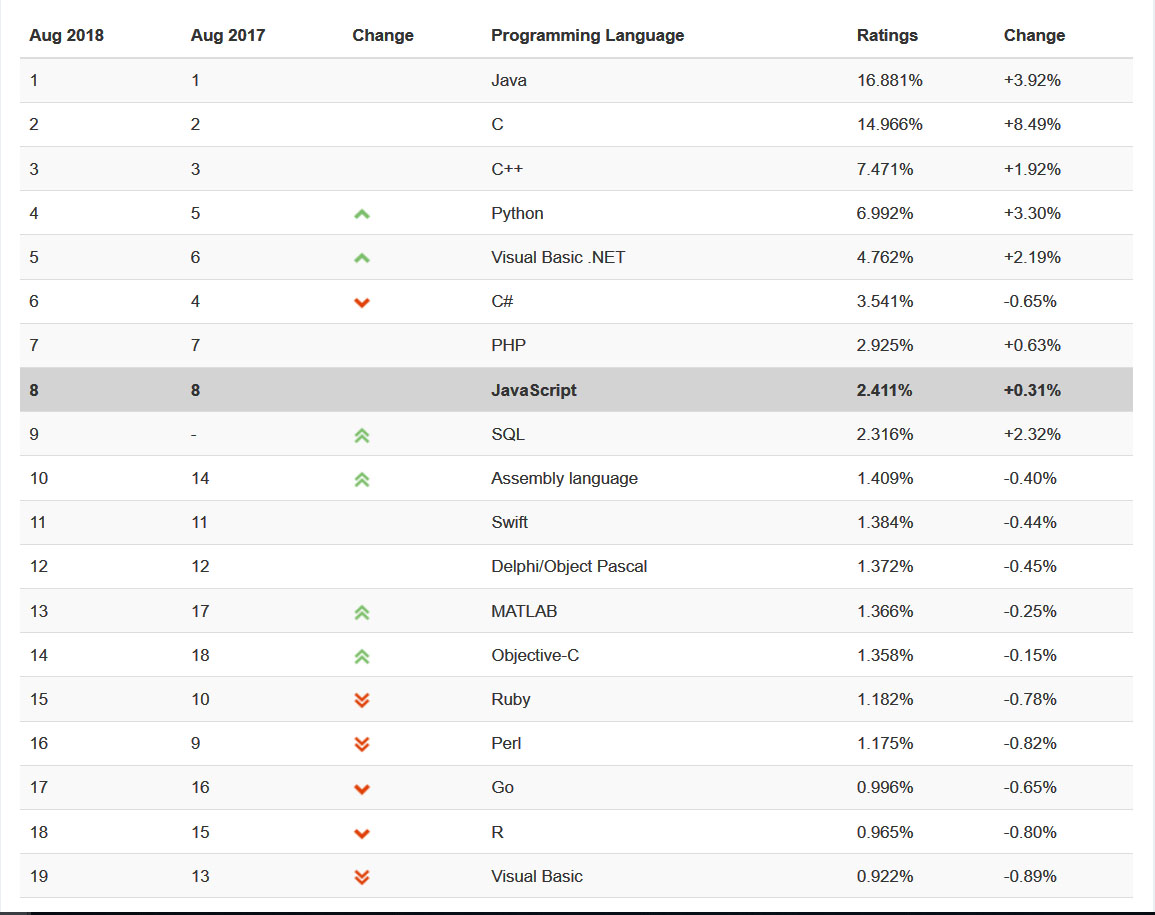Click the red down arrow for C#

(362, 302)
